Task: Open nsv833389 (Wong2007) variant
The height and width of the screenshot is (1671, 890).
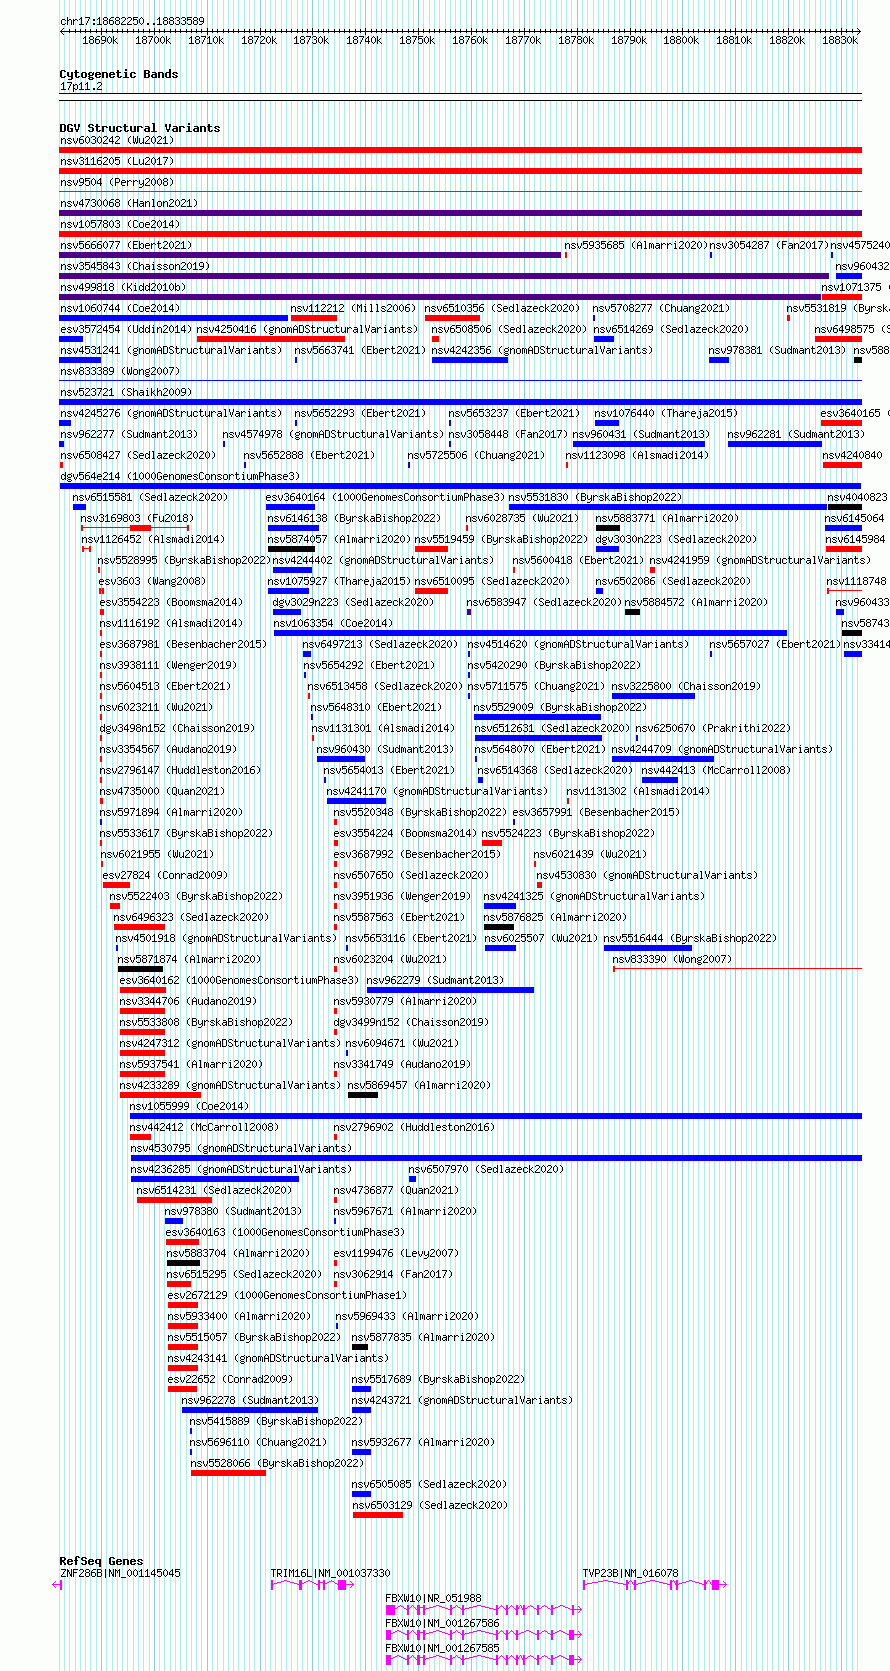Action: point(120,371)
